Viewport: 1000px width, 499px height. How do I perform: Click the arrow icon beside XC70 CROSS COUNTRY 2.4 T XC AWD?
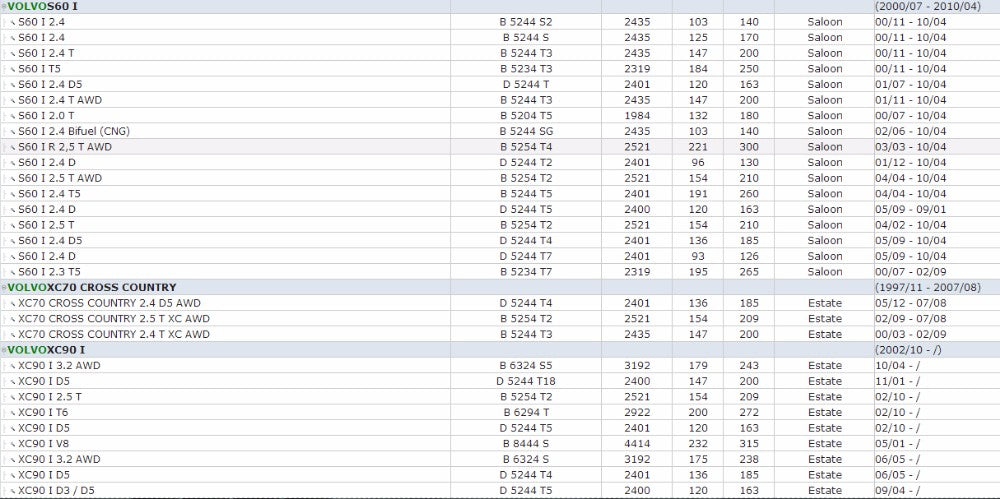click(13, 335)
